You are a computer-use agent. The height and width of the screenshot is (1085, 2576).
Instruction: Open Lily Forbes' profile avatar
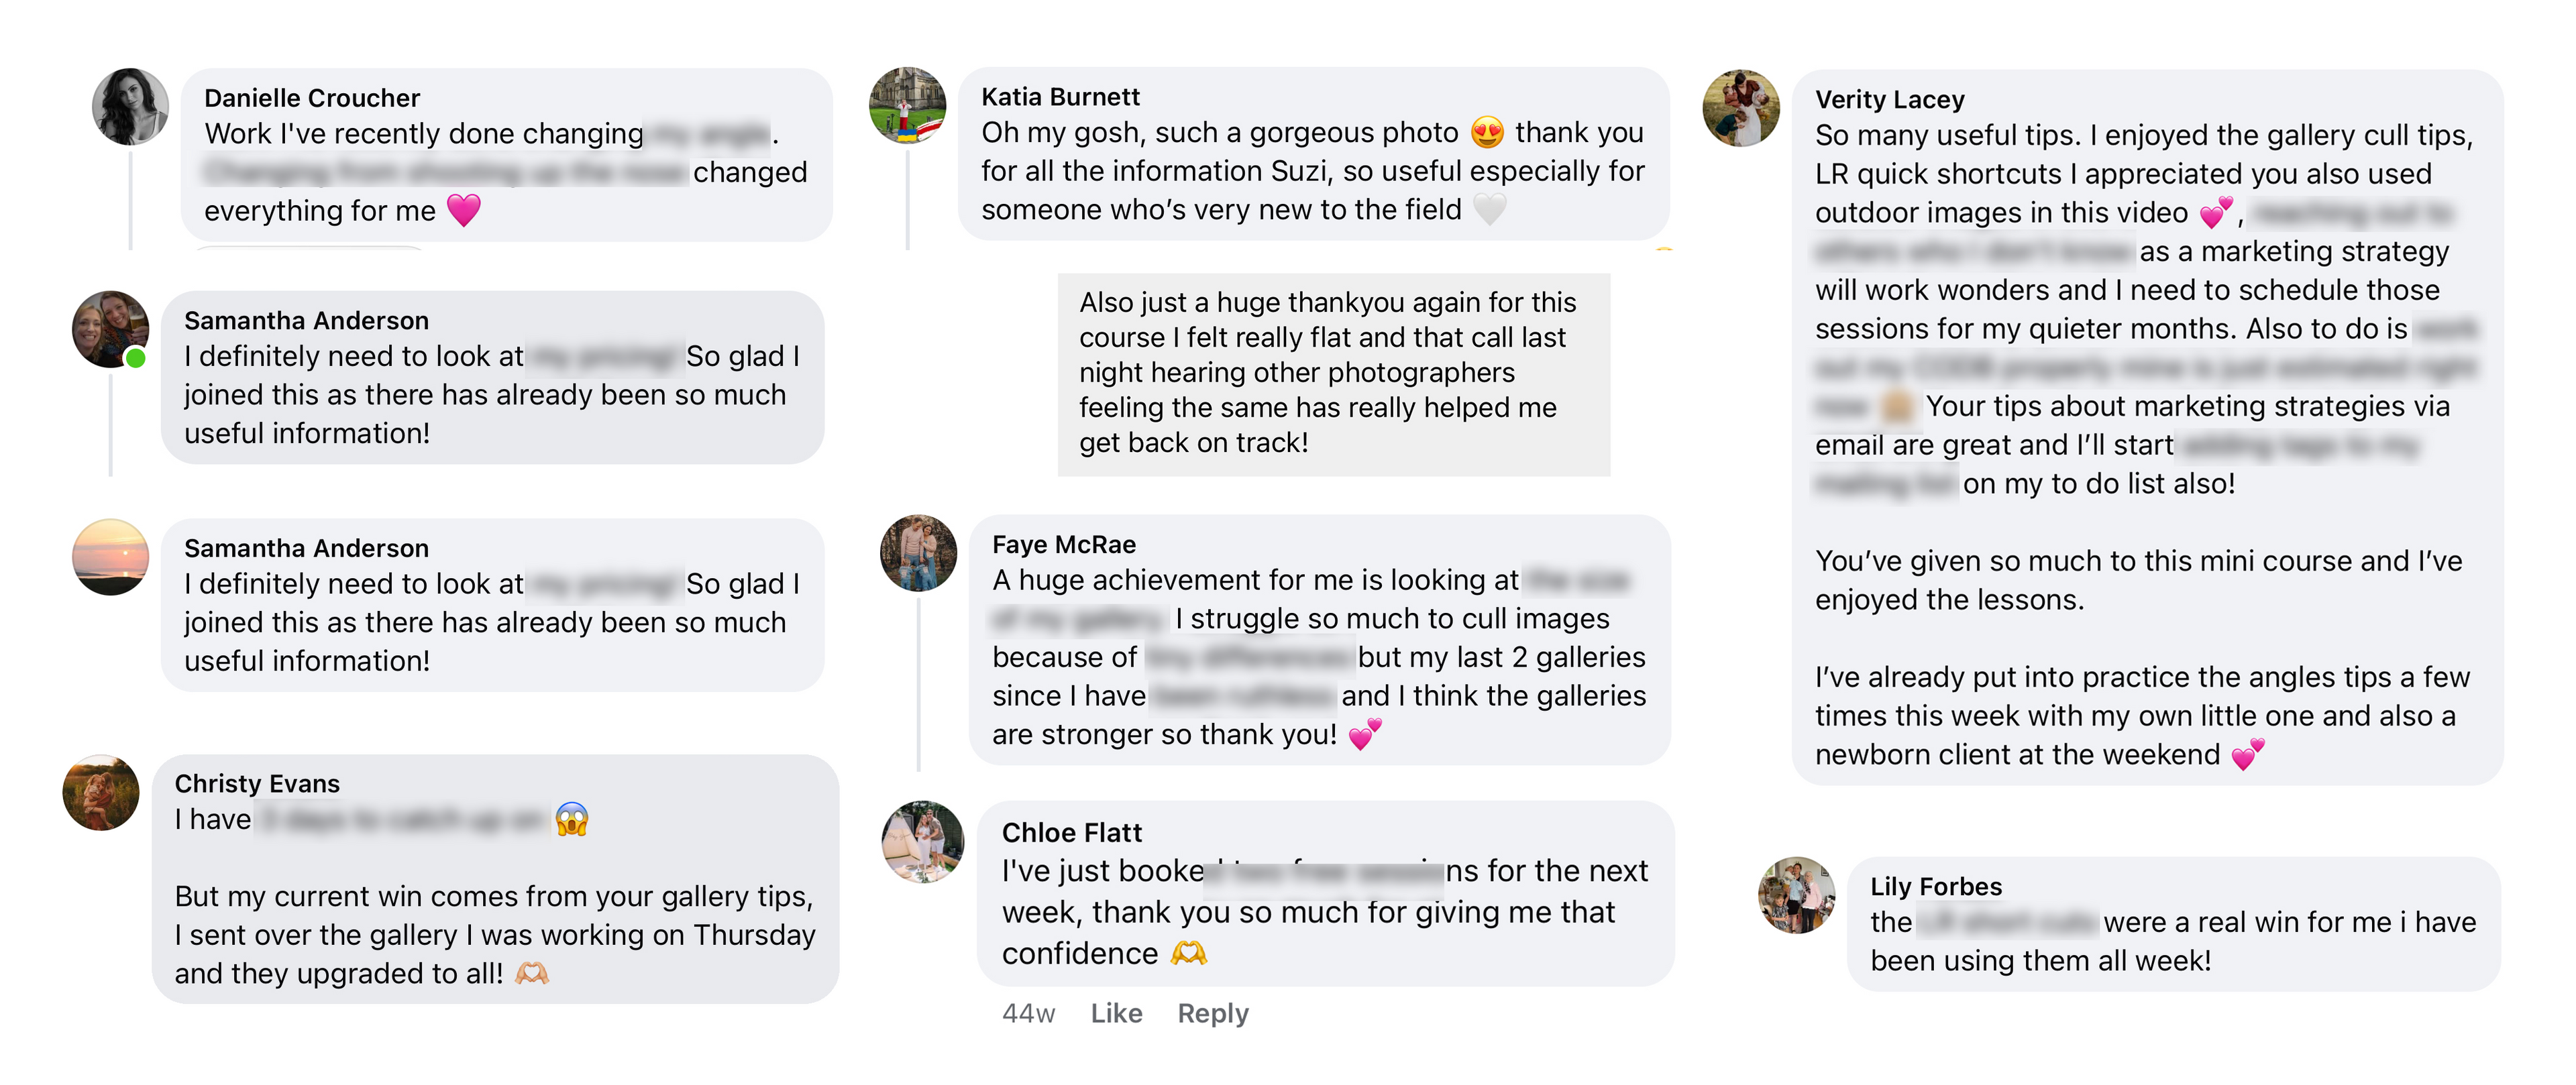pyautogui.click(x=1796, y=895)
